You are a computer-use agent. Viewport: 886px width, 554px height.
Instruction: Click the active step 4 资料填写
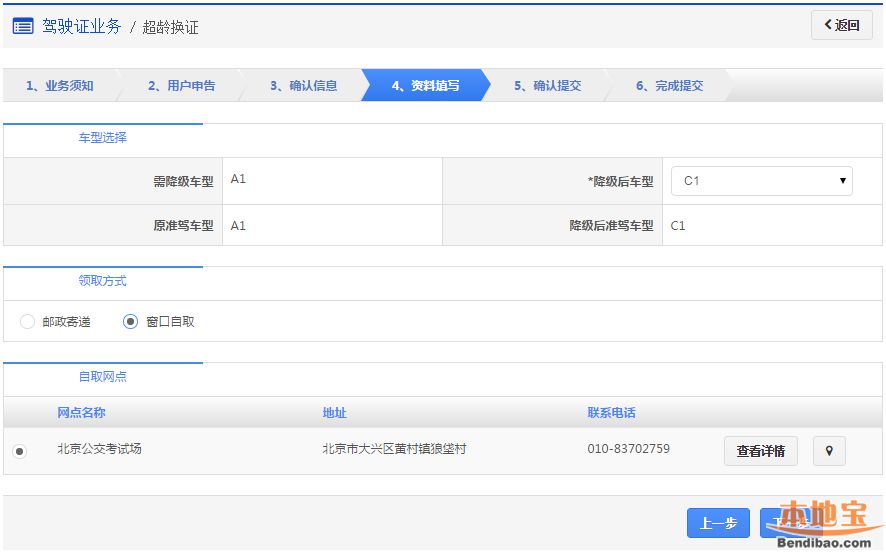tap(425, 86)
